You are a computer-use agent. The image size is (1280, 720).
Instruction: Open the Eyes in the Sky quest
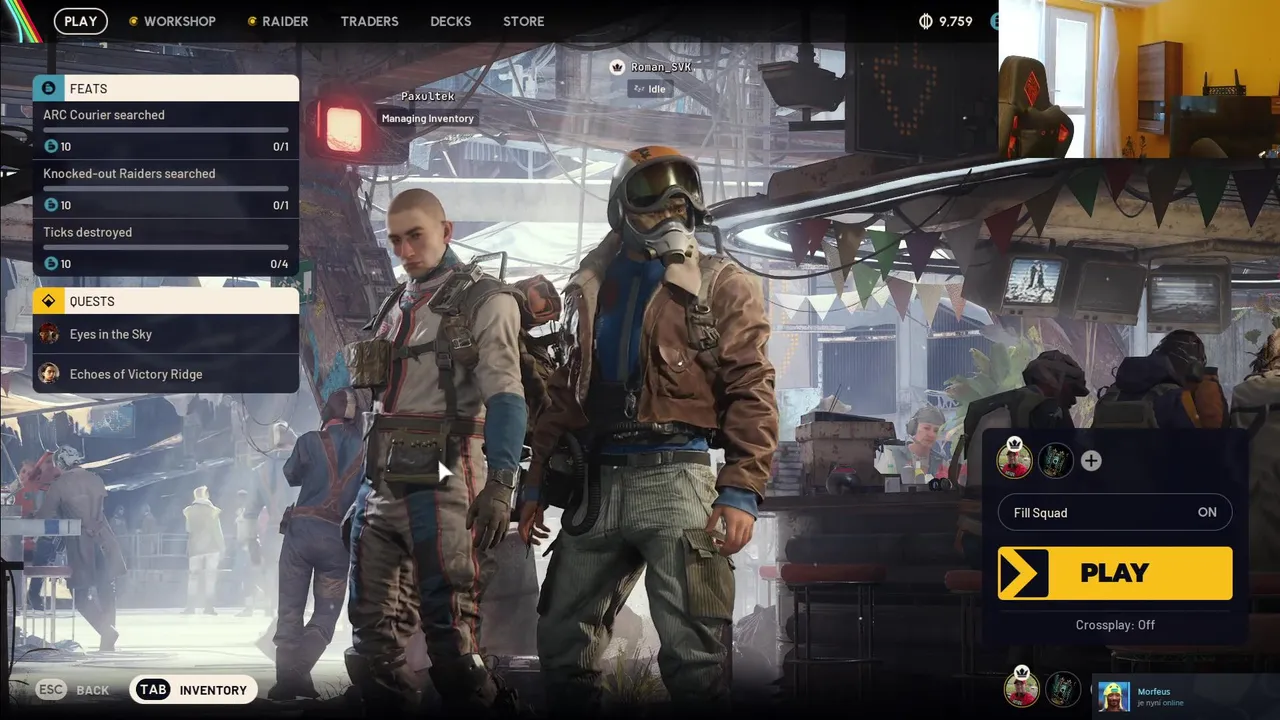click(x=166, y=334)
